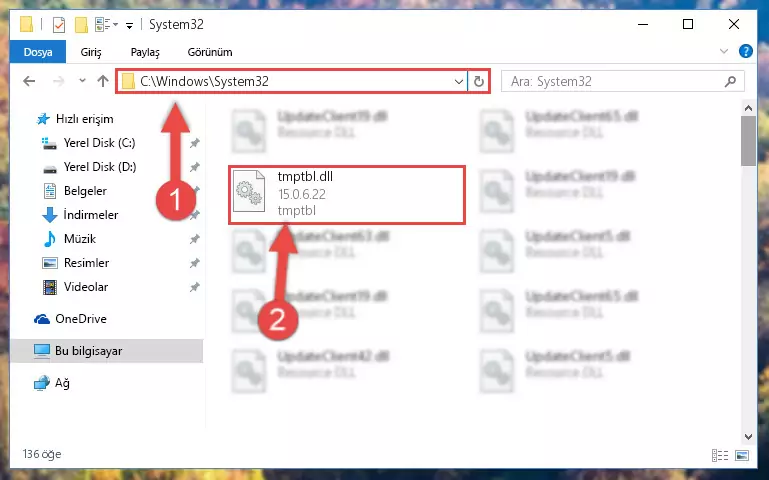Expand the ribbon with chevron

pyautogui.click(x=723, y=51)
